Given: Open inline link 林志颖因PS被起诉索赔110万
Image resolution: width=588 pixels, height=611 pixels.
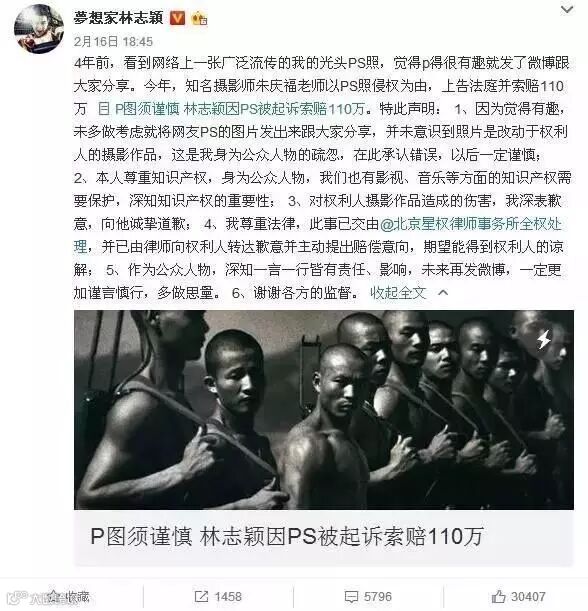Looking at the screenshot, I should [x=274, y=109].
